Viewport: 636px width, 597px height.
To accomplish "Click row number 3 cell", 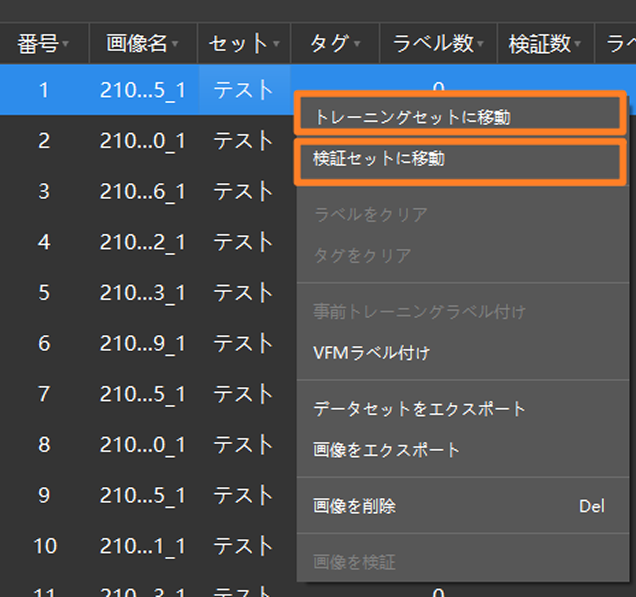I will pyautogui.click(x=44, y=191).
